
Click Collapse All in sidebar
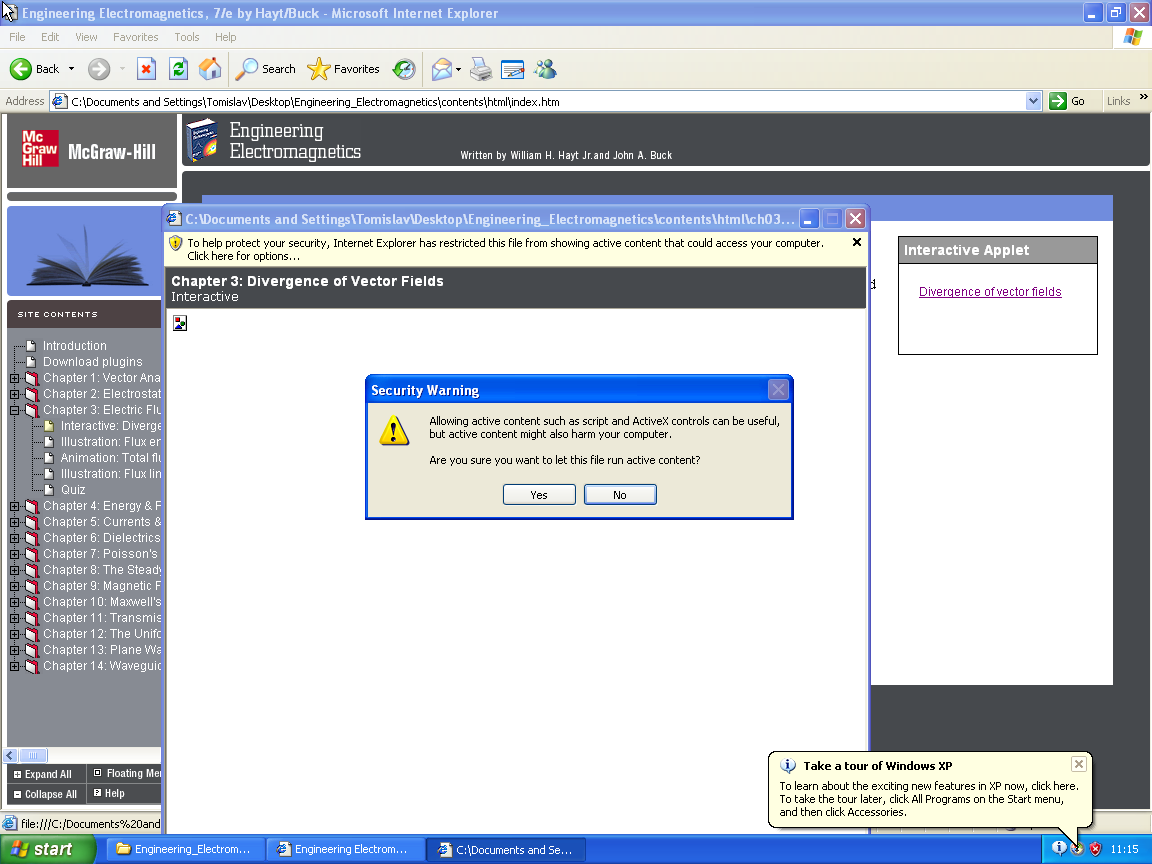46,794
